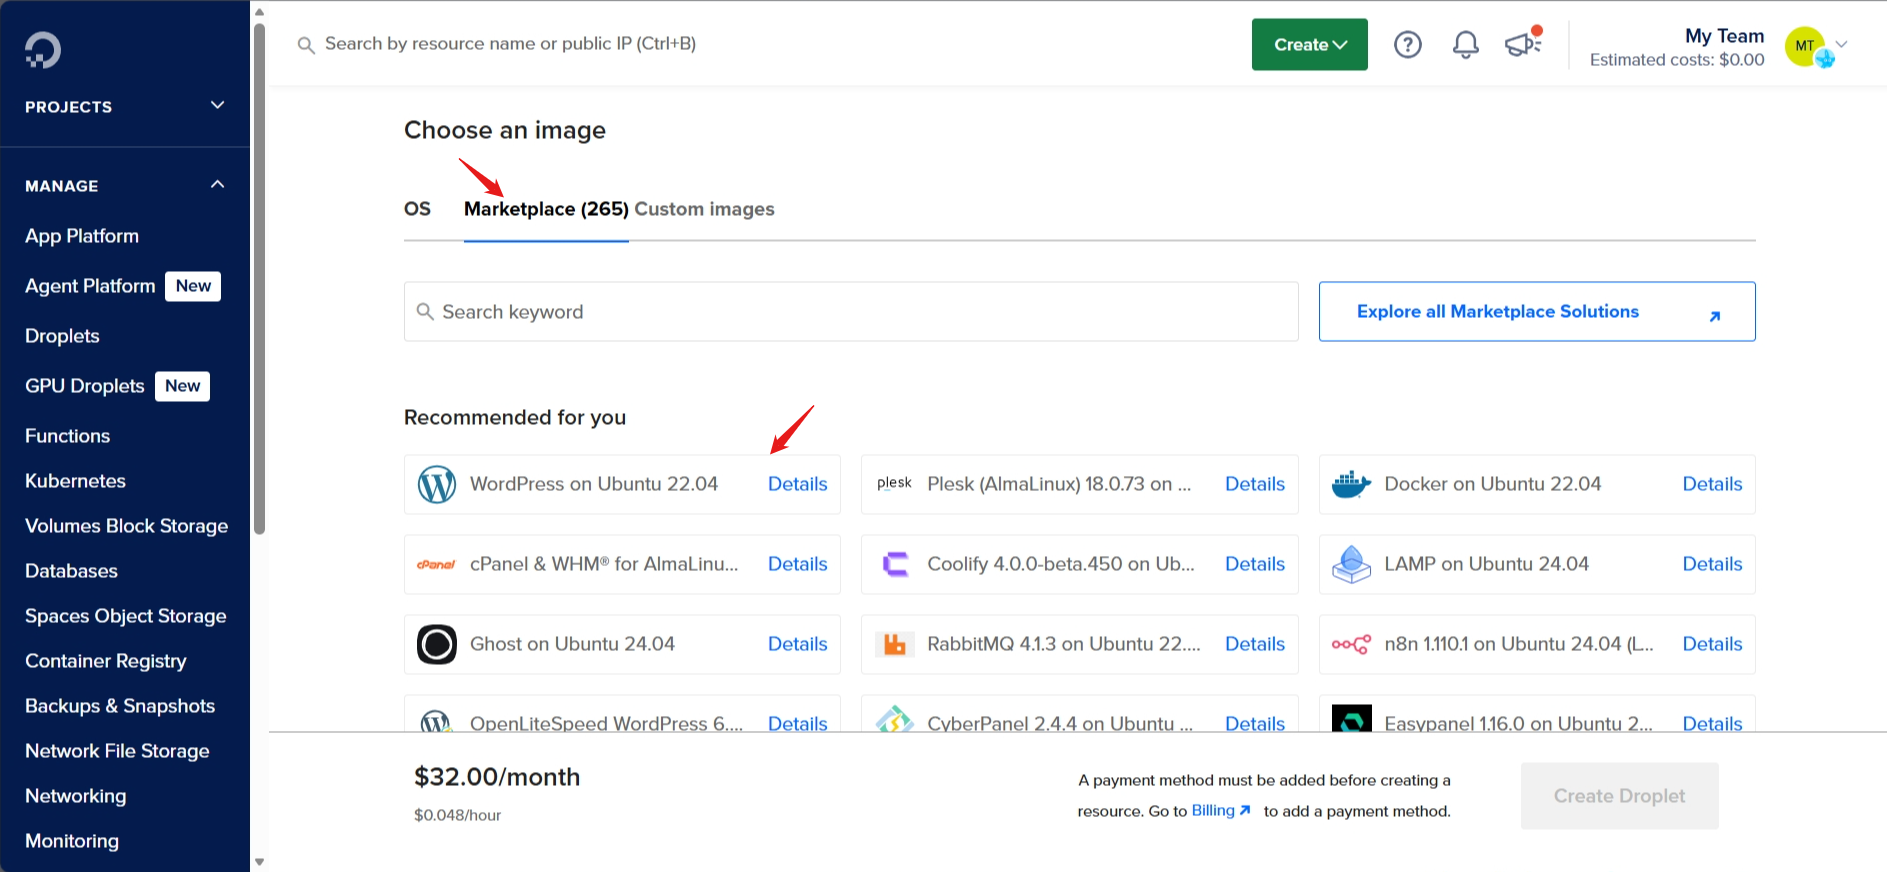View Details for Docker on Ubuntu 22.04
This screenshot has width=1887, height=872.
(1712, 484)
